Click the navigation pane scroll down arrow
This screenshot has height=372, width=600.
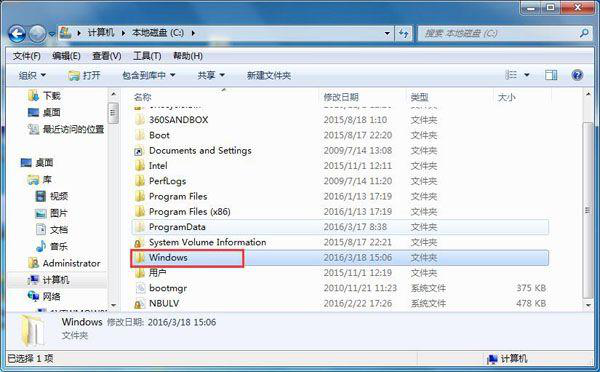click(113, 305)
